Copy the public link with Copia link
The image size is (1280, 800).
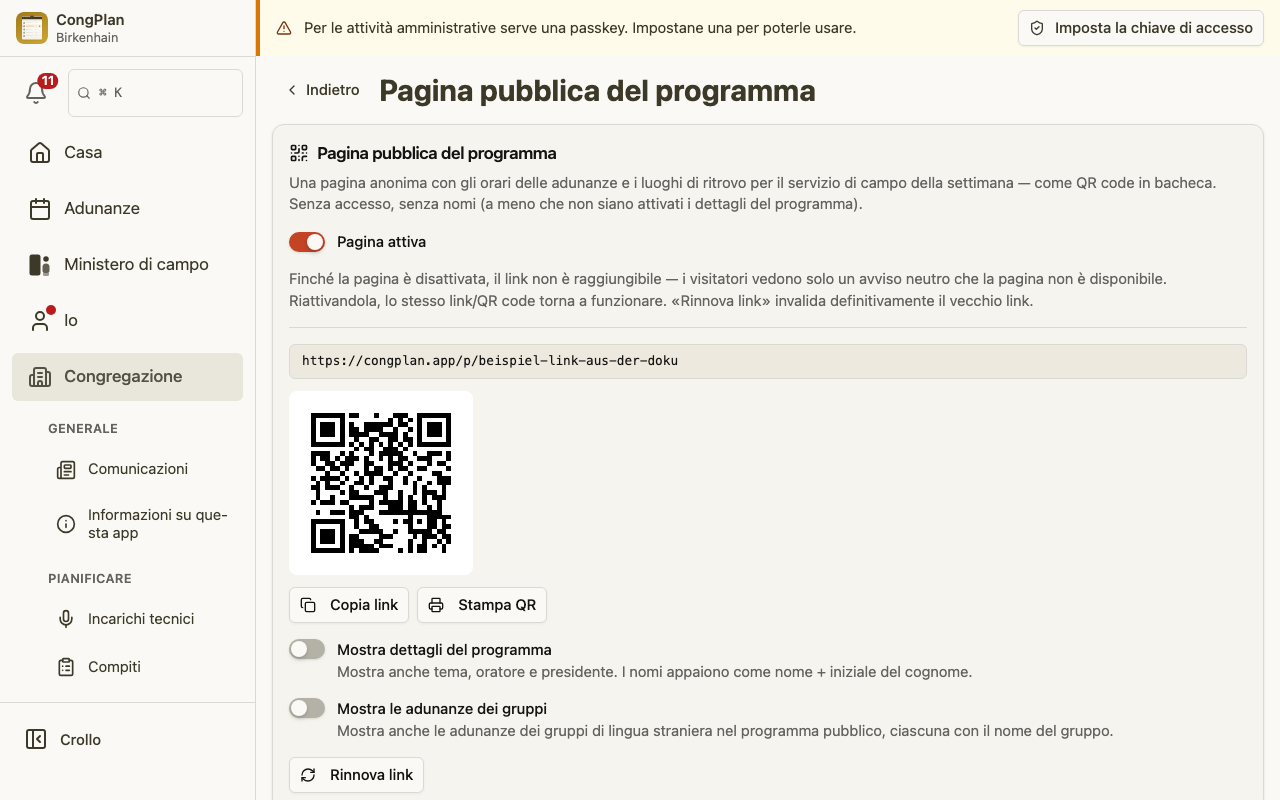pyautogui.click(x=350, y=605)
